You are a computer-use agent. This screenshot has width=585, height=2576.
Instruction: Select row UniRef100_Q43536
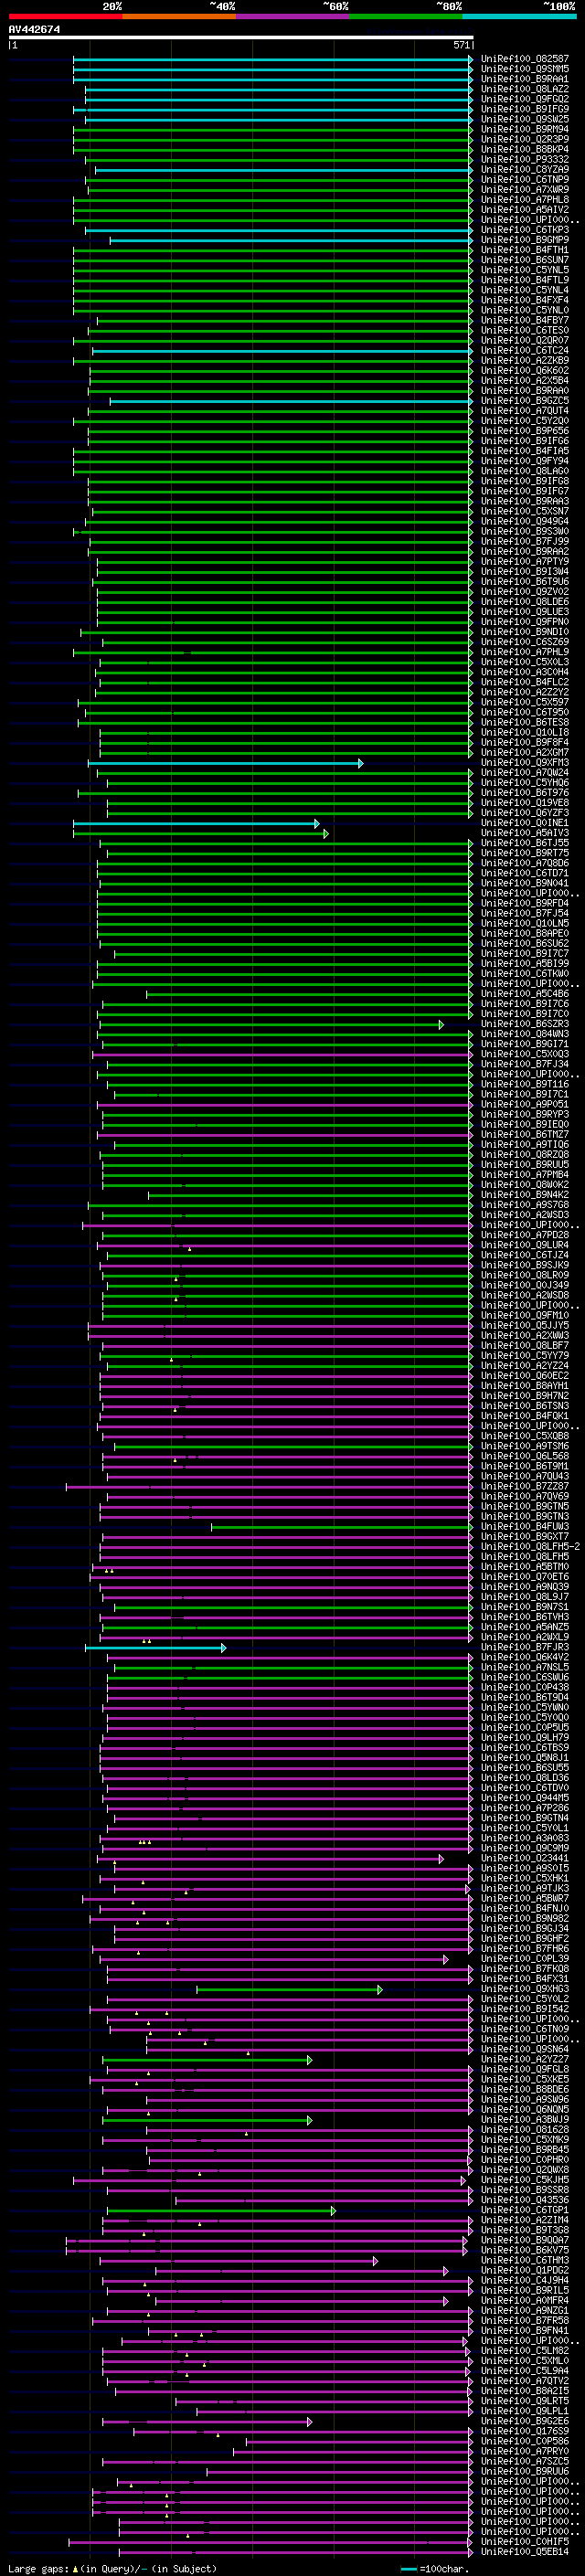(x=525, y=2200)
